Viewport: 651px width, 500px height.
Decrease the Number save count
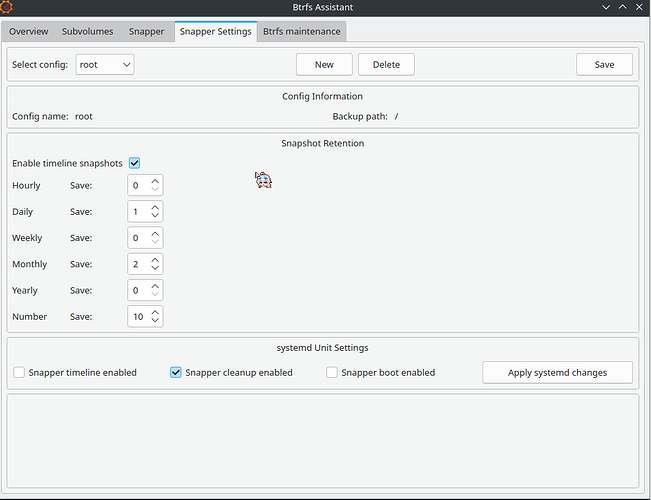click(x=155, y=321)
